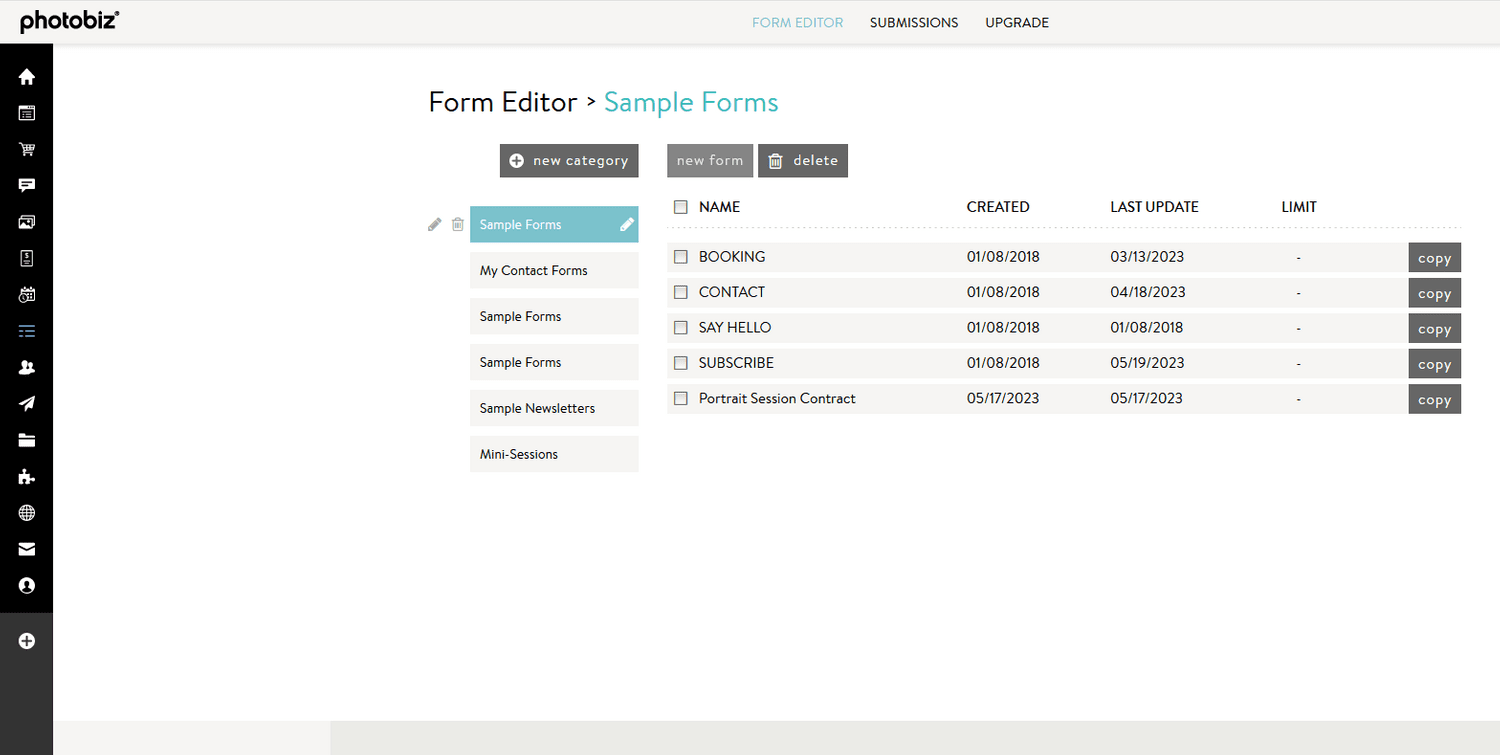Image resolution: width=1500 pixels, height=755 pixels.
Task: Click the 03/13/2023 last update date
Action: (1147, 257)
